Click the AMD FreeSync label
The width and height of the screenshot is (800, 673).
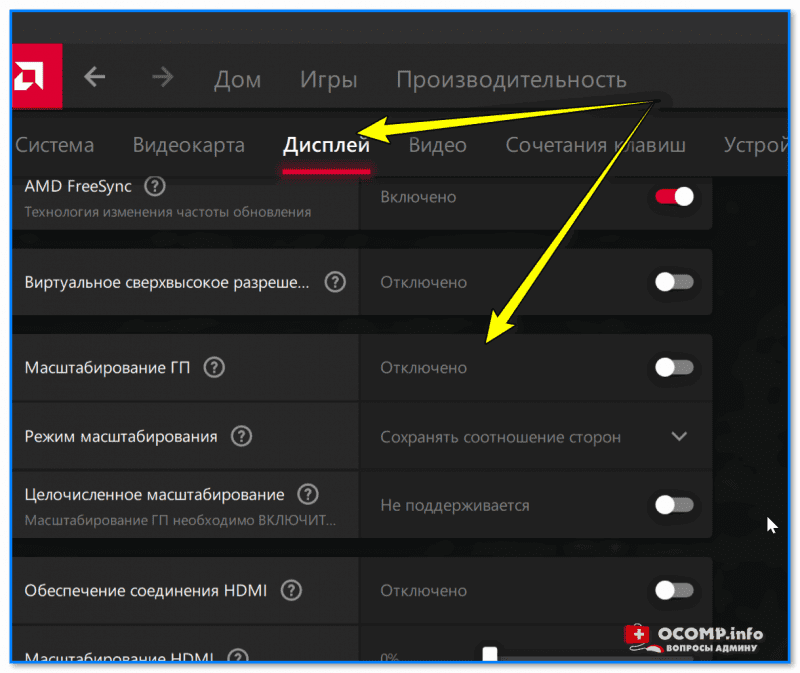click(78, 186)
